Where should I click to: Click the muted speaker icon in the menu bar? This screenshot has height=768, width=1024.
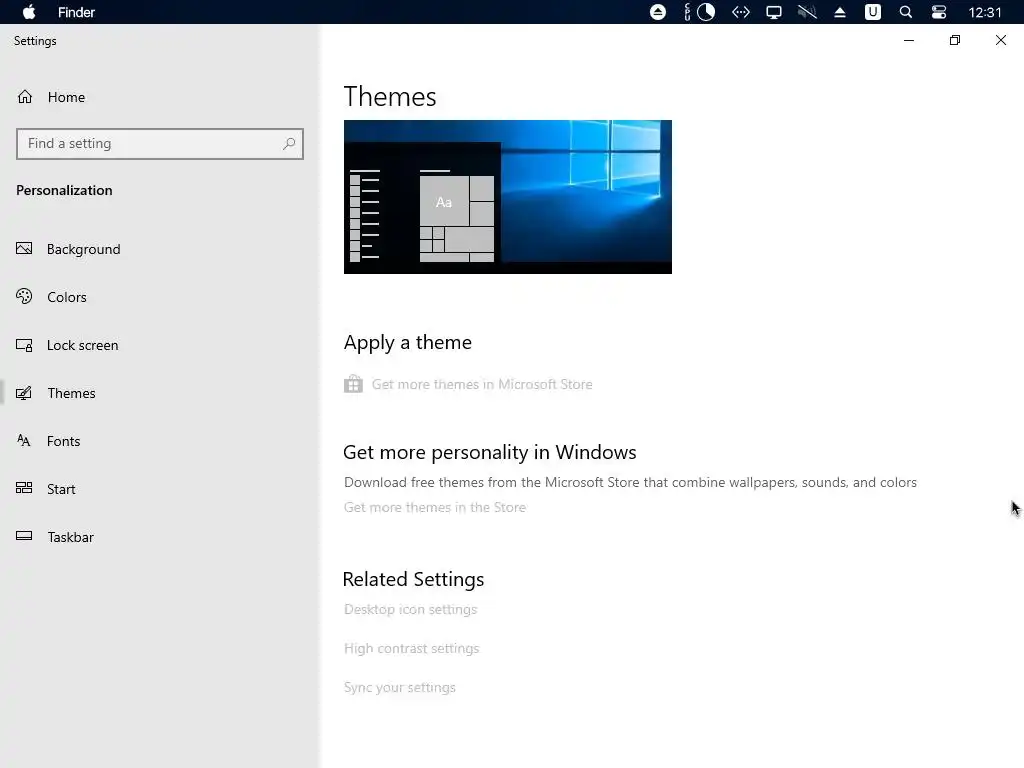[x=807, y=12]
